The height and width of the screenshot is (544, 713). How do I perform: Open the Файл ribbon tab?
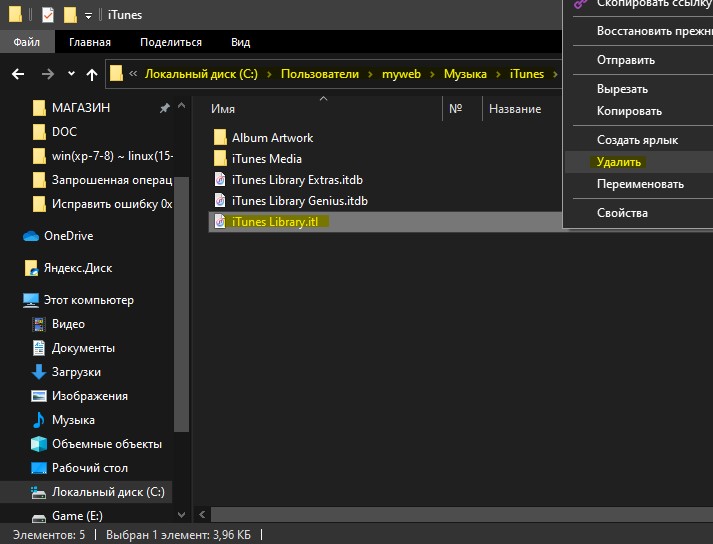[x=27, y=42]
